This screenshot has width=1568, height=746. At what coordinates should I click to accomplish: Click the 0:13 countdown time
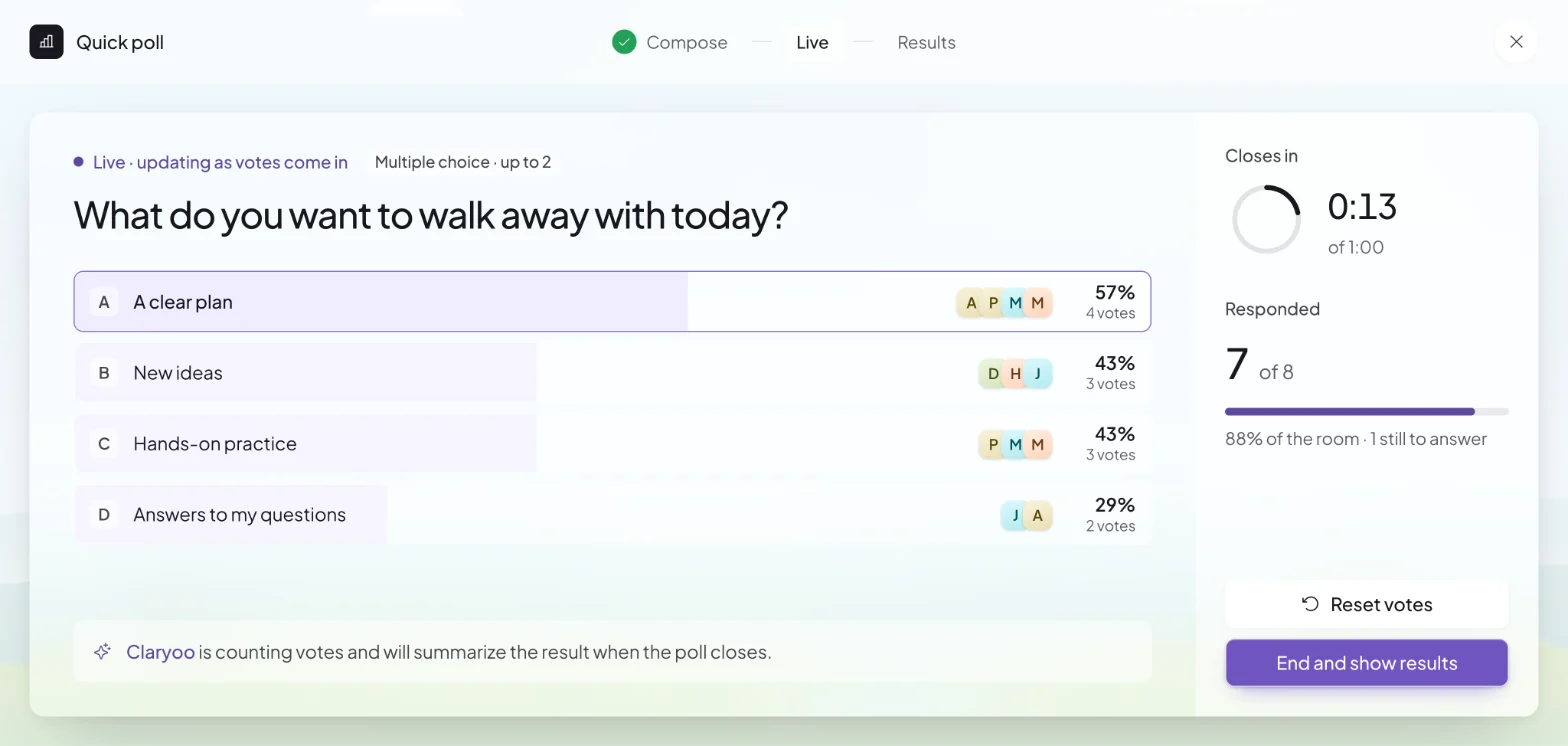coord(1362,206)
